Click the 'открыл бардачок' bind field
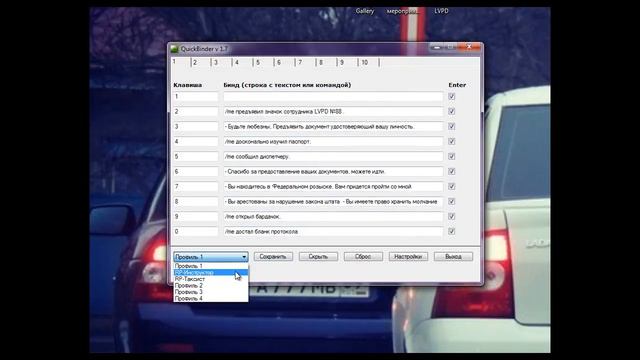This screenshot has width=640, height=360. (333, 216)
